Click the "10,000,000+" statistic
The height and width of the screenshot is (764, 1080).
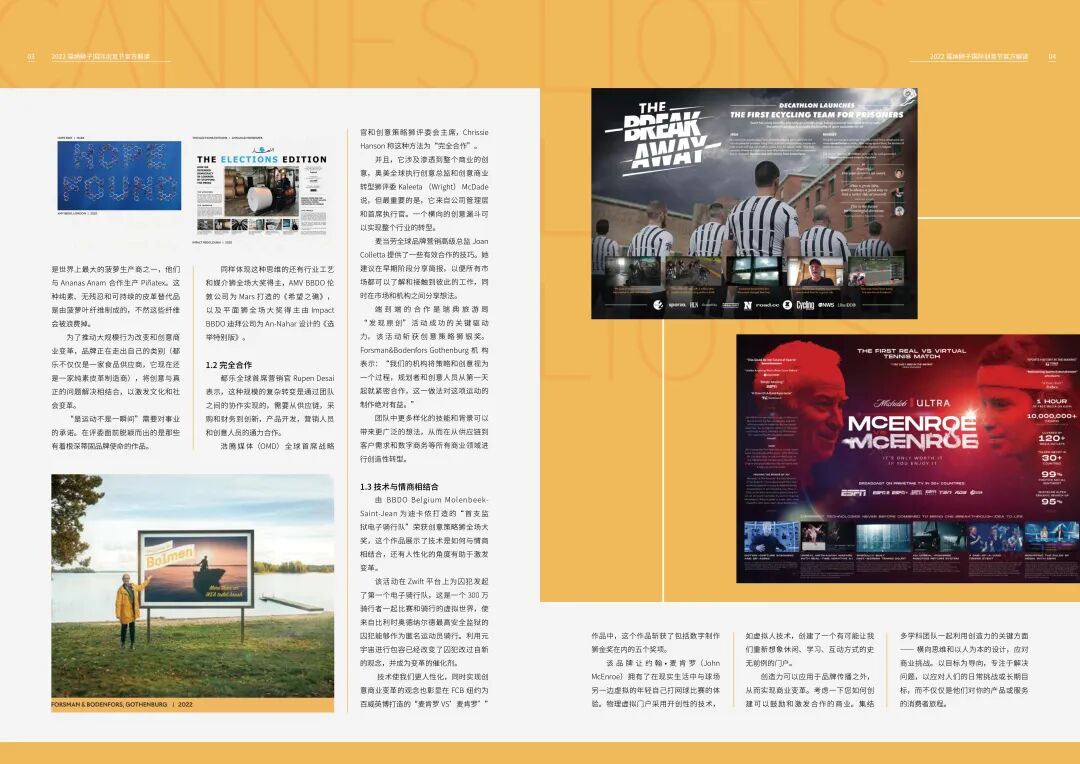(x=1051, y=415)
